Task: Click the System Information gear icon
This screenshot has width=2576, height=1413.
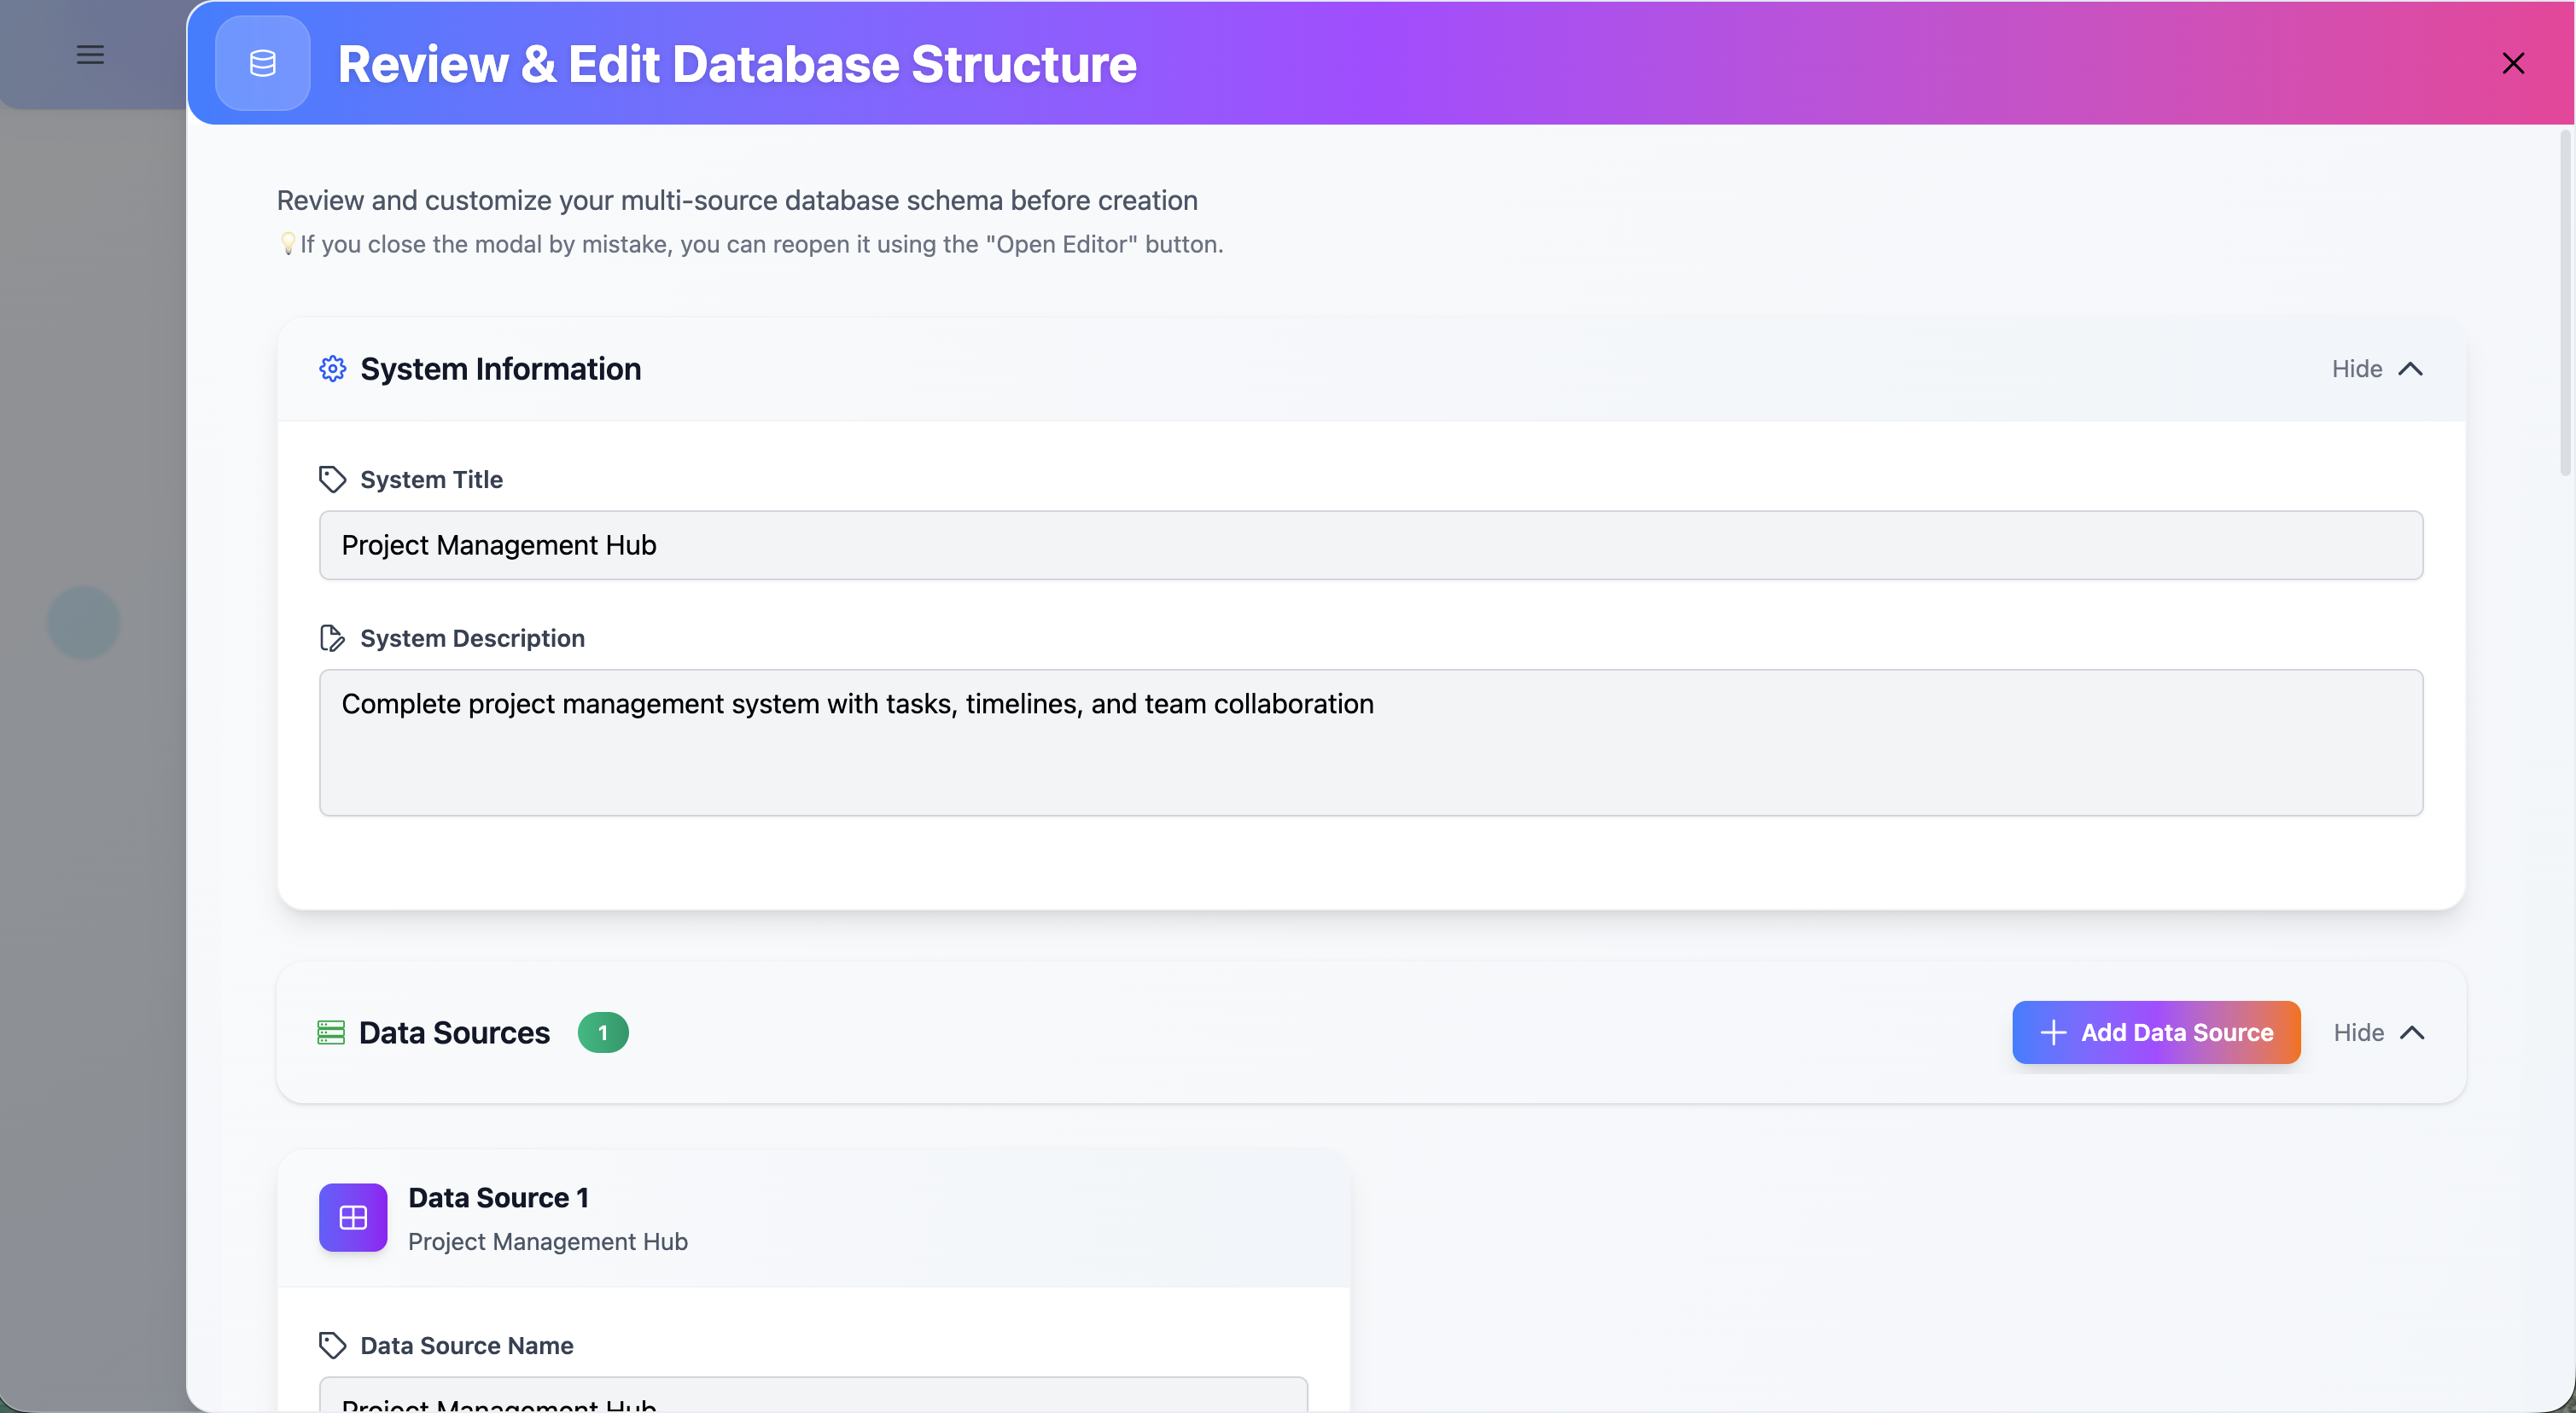Action: point(333,368)
